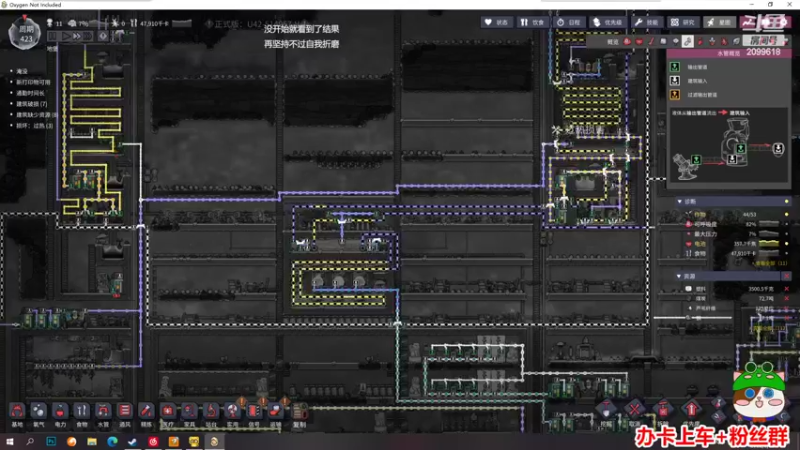Click the 查看全部 (11) link
Image resolution: width=800 pixels, height=450 pixels.
click(x=771, y=263)
